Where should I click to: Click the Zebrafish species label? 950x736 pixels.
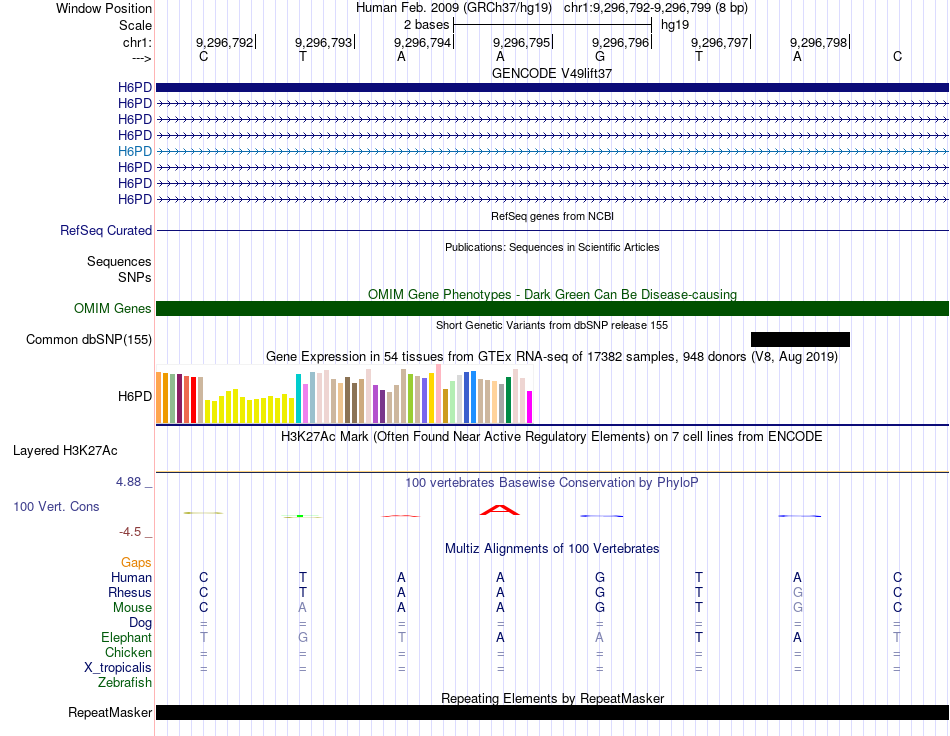point(125,683)
